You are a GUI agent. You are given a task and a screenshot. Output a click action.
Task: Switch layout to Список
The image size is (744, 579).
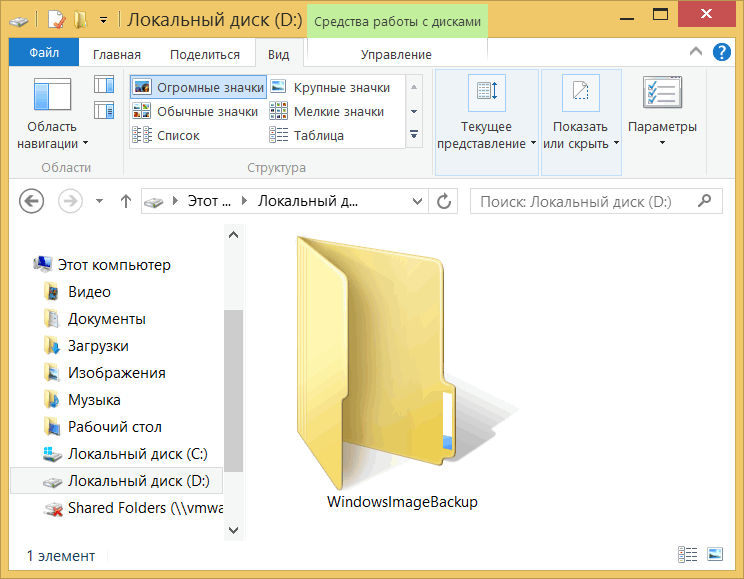pyautogui.click(x=166, y=135)
